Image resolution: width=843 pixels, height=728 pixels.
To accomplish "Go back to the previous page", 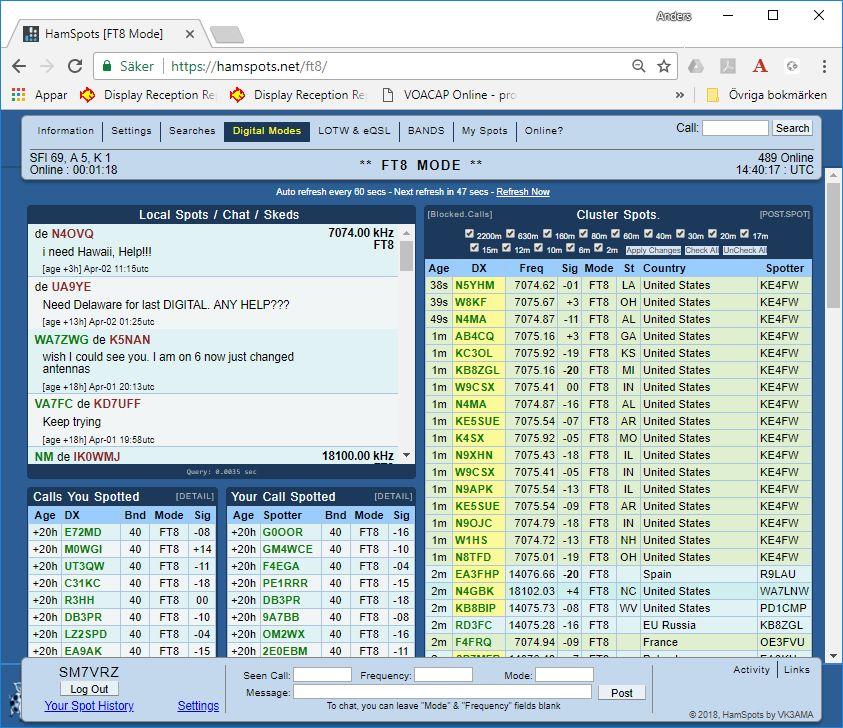I will click(19, 66).
